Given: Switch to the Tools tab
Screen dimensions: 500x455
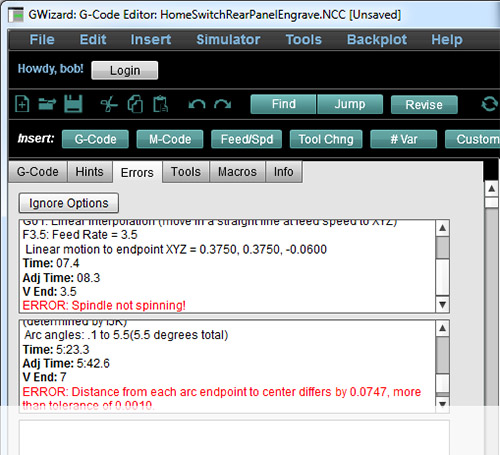Looking at the screenshot, I should (x=186, y=172).
